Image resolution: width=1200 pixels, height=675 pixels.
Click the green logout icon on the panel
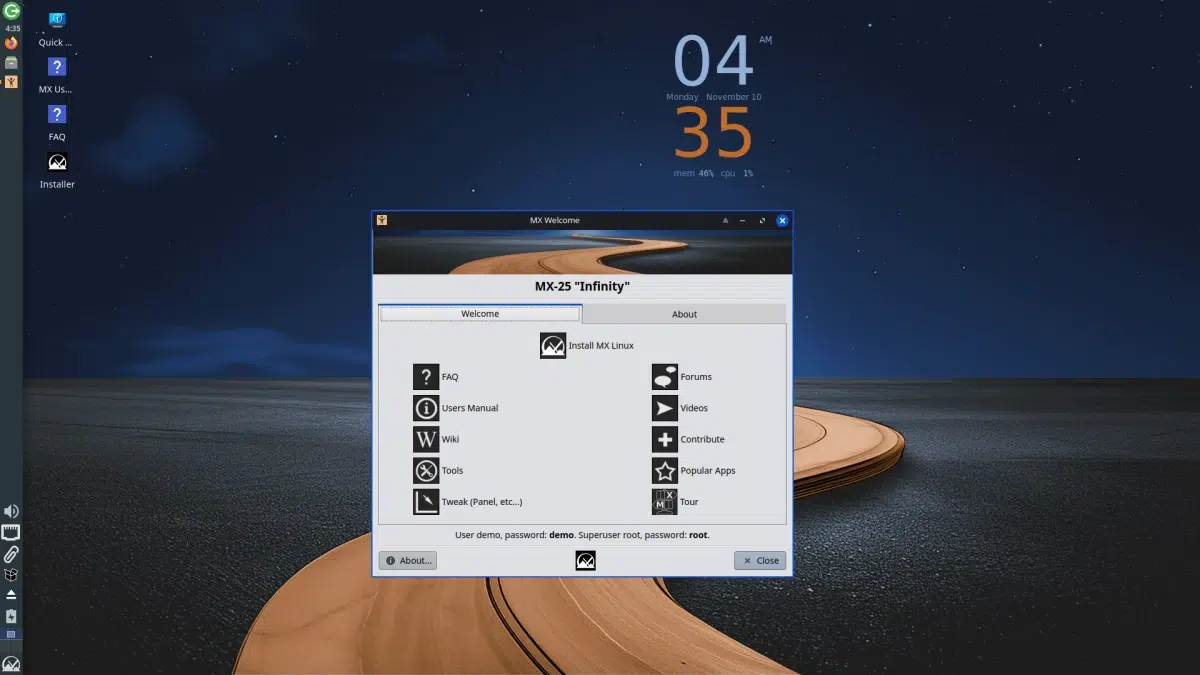coord(12,11)
